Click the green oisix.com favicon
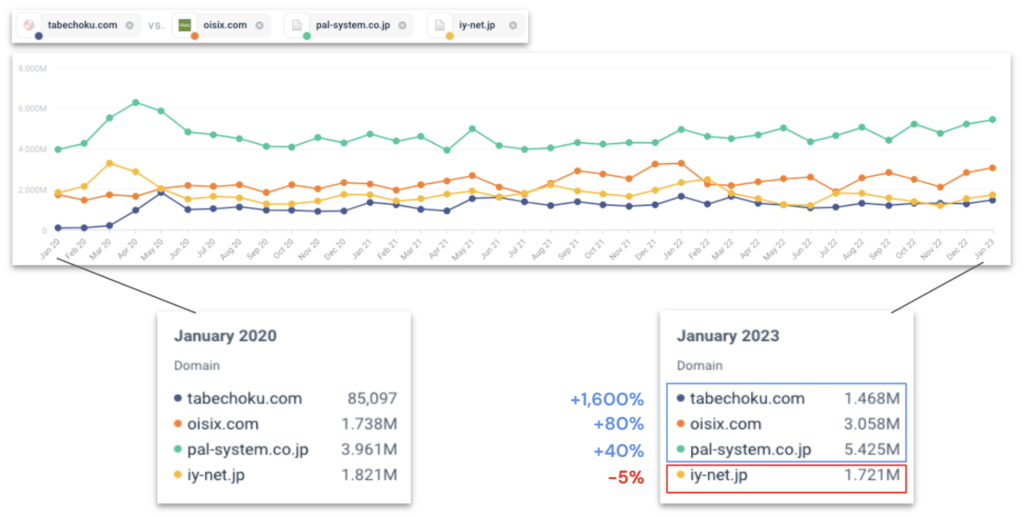Image resolution: width=1024 pixels, height=517 pixels. point(185,25)
